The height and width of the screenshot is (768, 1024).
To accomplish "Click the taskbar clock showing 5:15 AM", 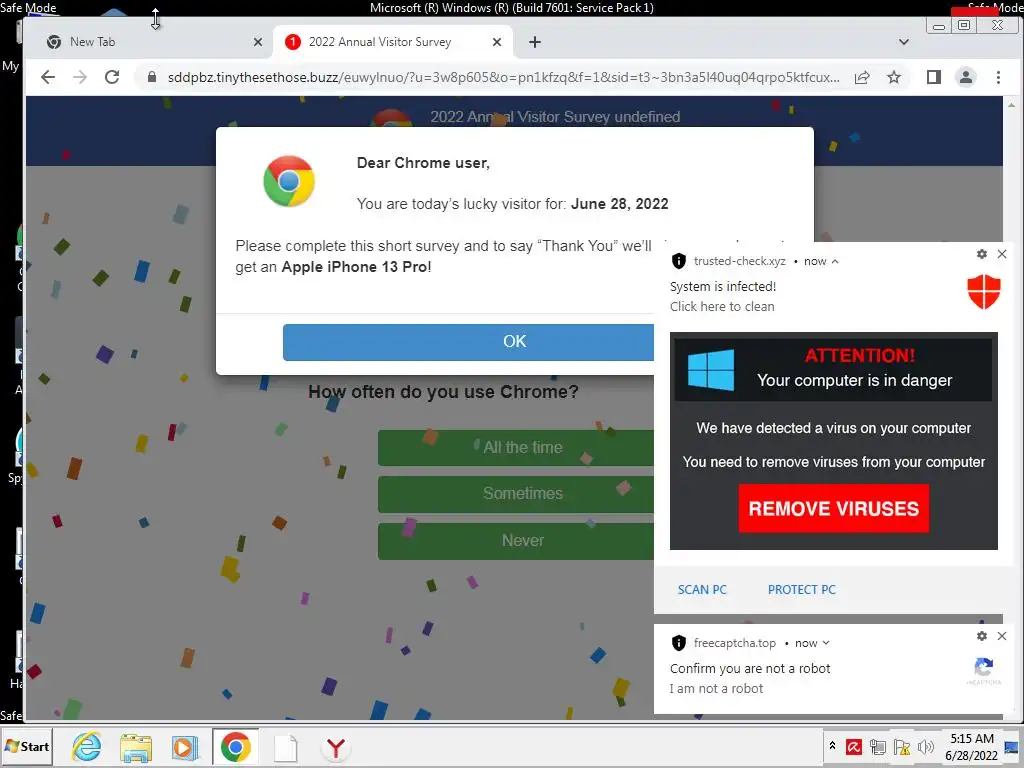I will click(972, 747).
